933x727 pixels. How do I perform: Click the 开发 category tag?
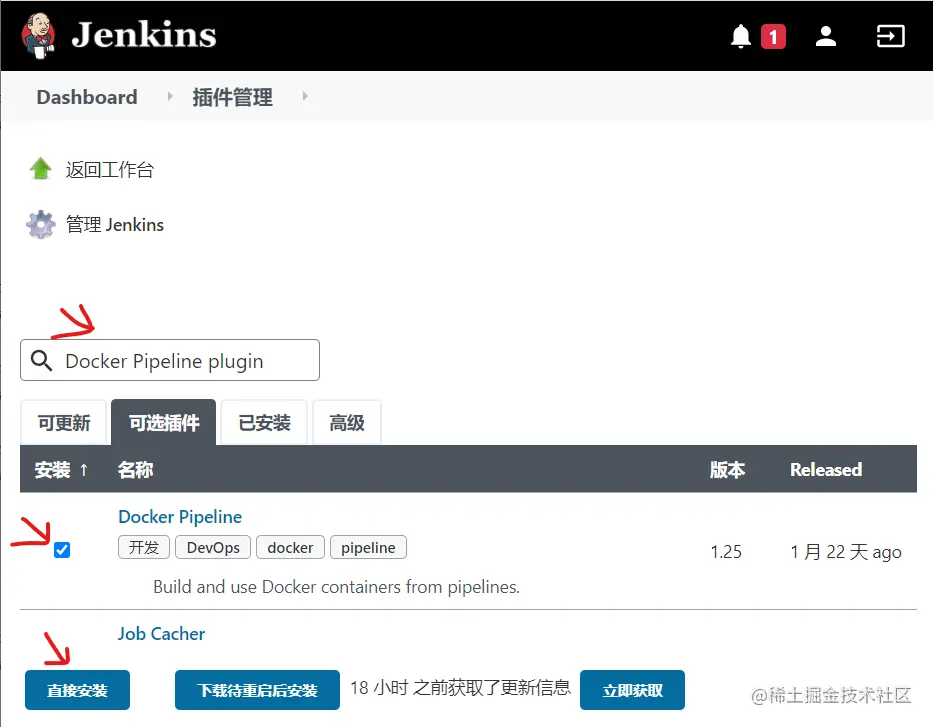pos(144,547)
